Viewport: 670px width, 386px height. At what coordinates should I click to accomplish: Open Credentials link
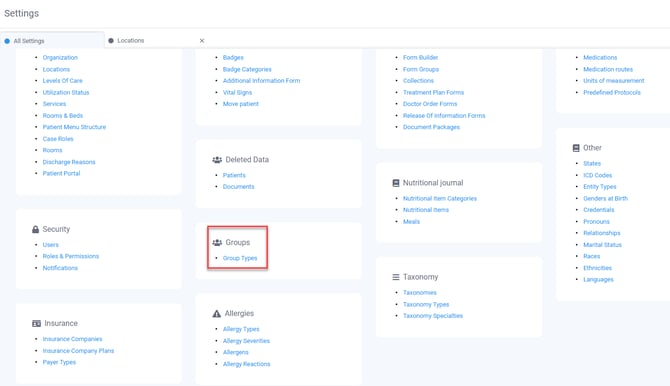pyautogui.click(x=599, y=210)
